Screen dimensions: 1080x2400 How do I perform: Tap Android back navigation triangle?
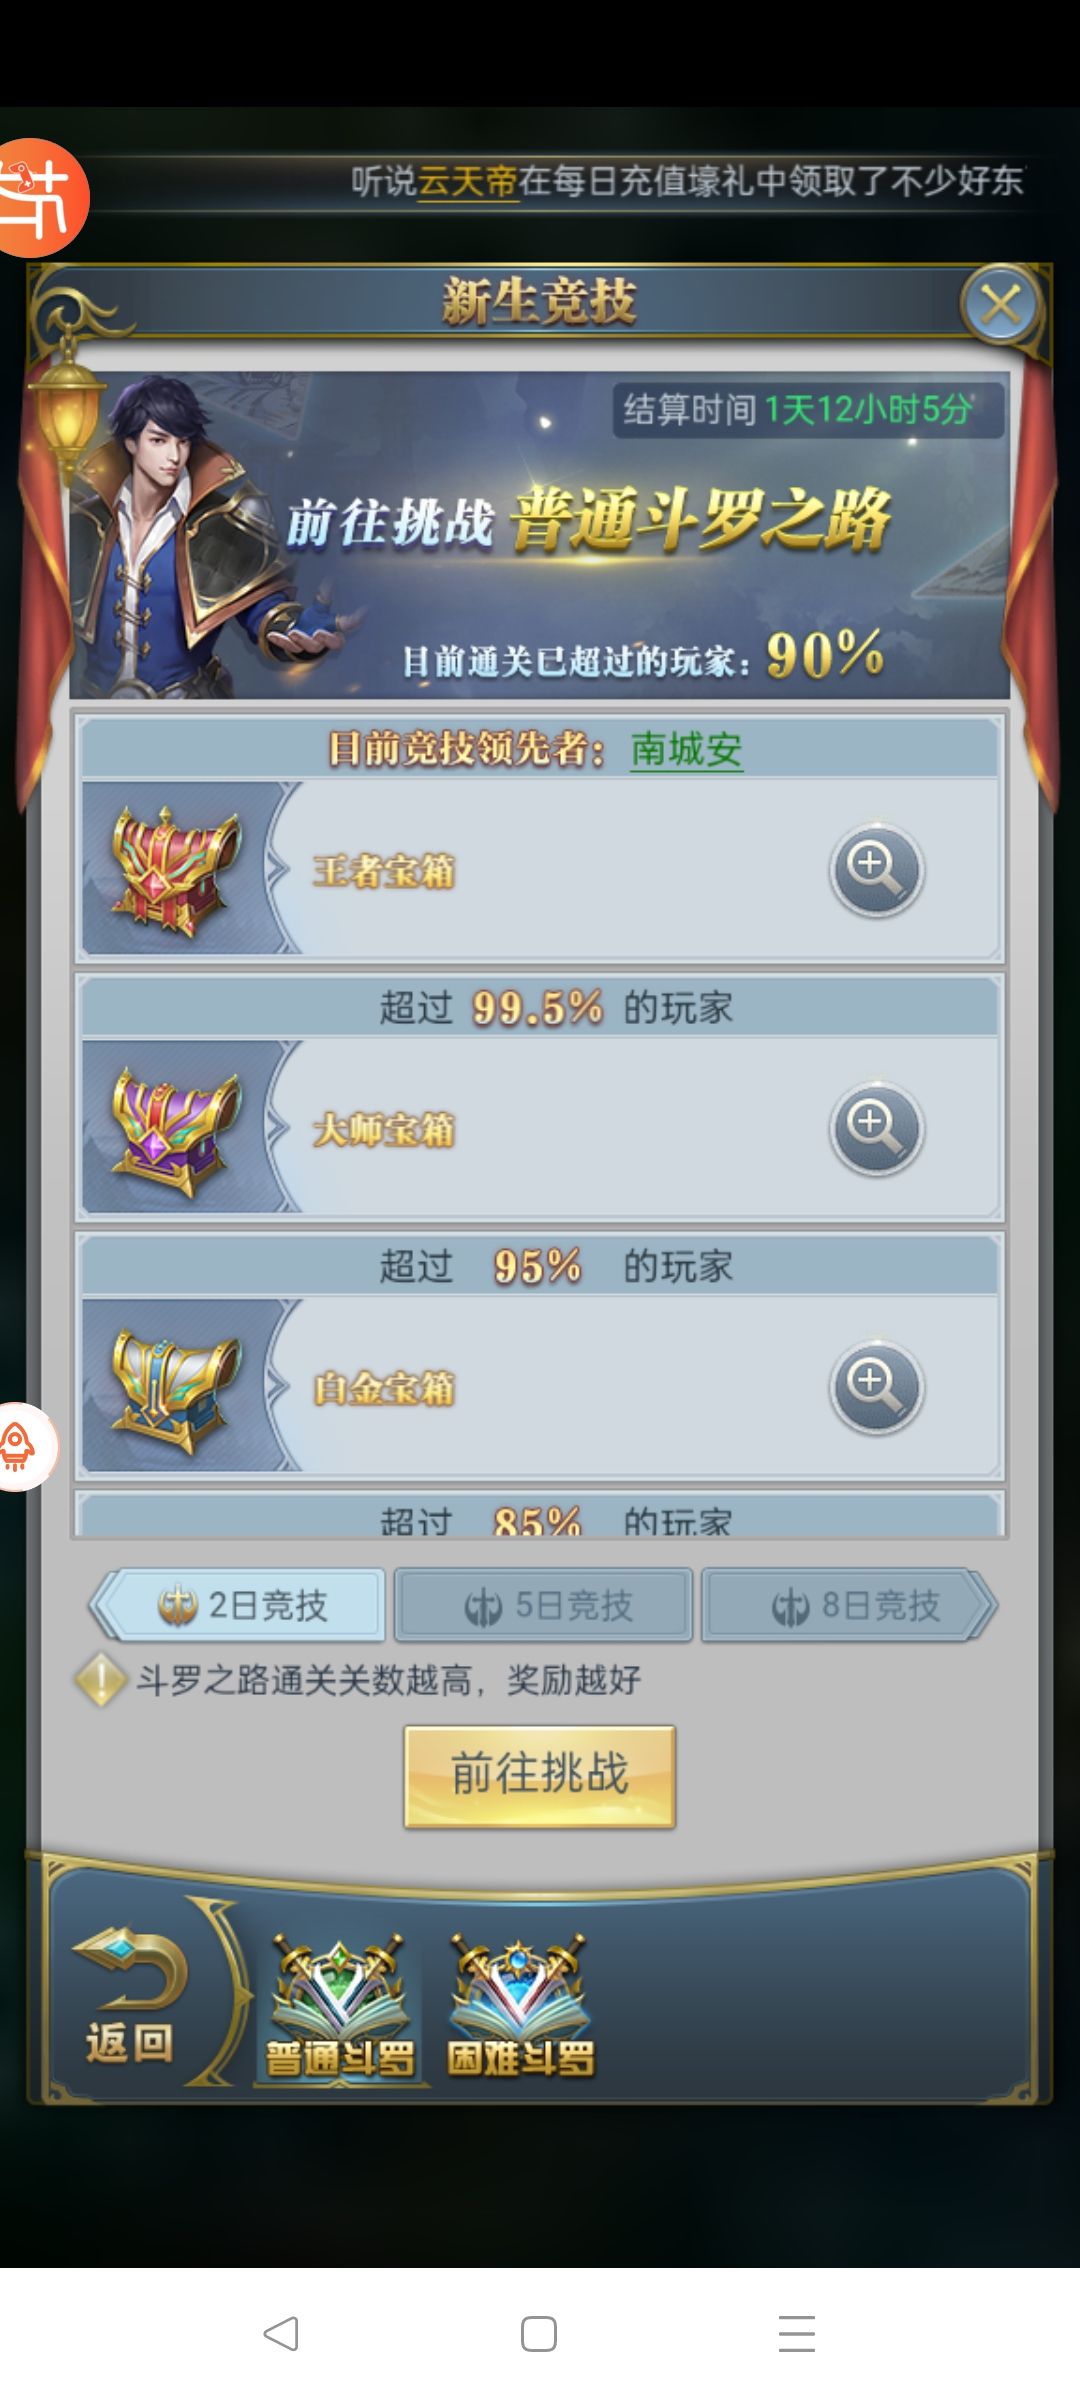click(x=281, y=2334)
